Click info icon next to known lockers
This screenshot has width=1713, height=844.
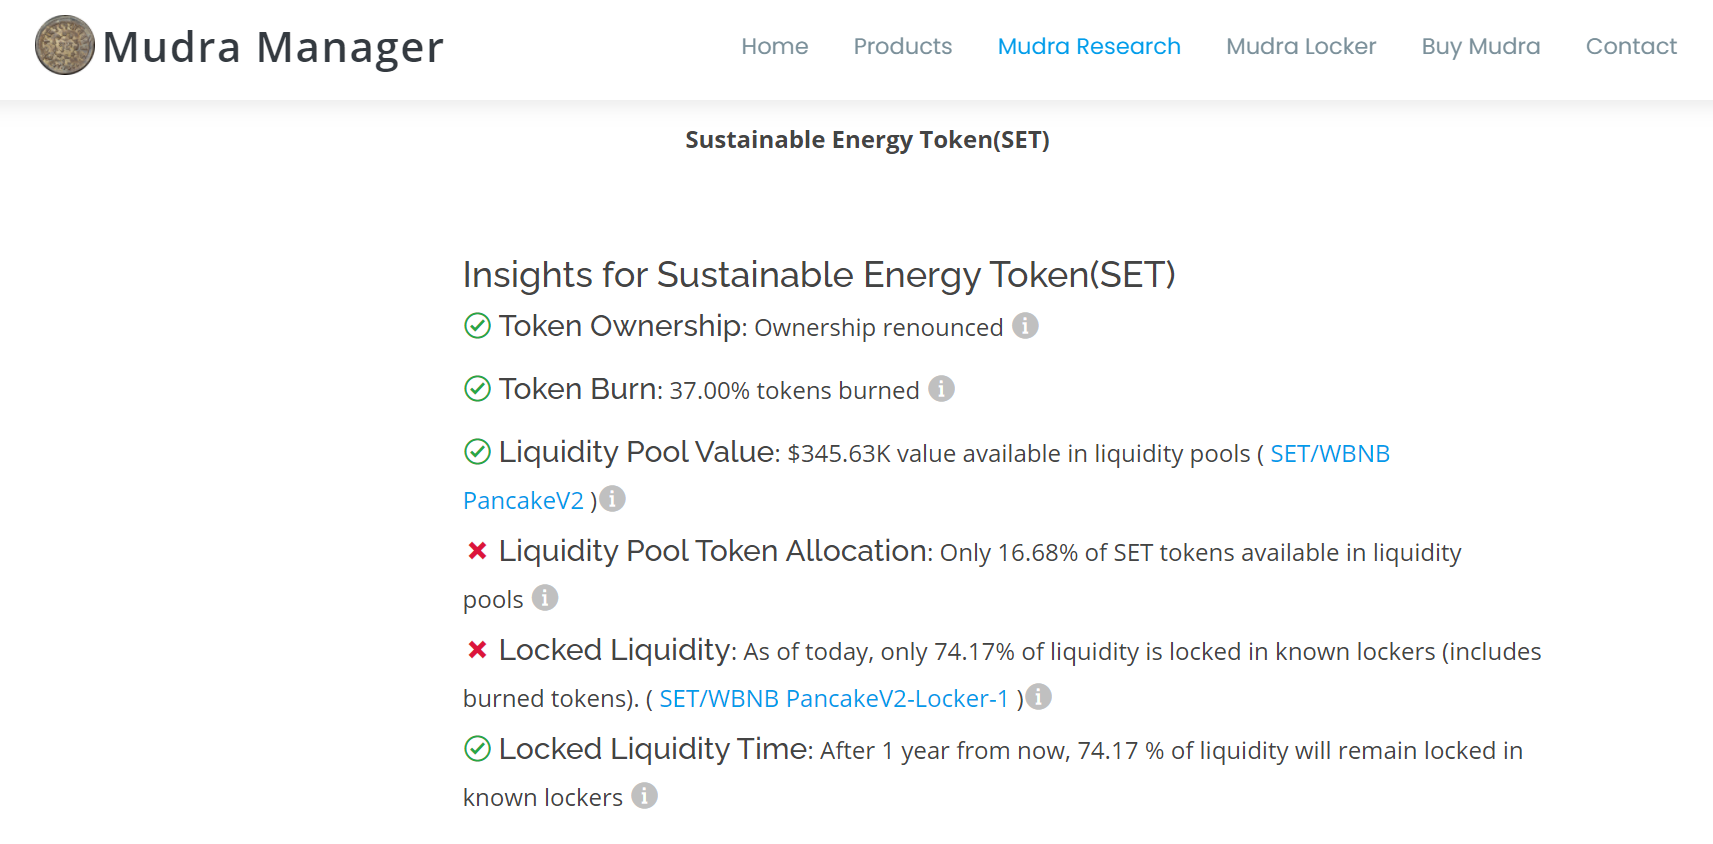point(645,795)
